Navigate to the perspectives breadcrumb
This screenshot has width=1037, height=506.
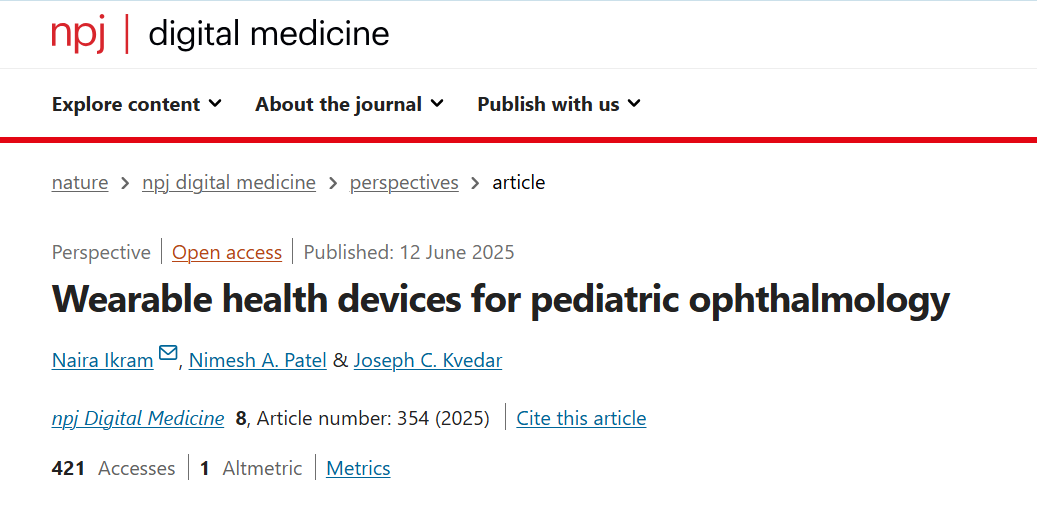404,183
